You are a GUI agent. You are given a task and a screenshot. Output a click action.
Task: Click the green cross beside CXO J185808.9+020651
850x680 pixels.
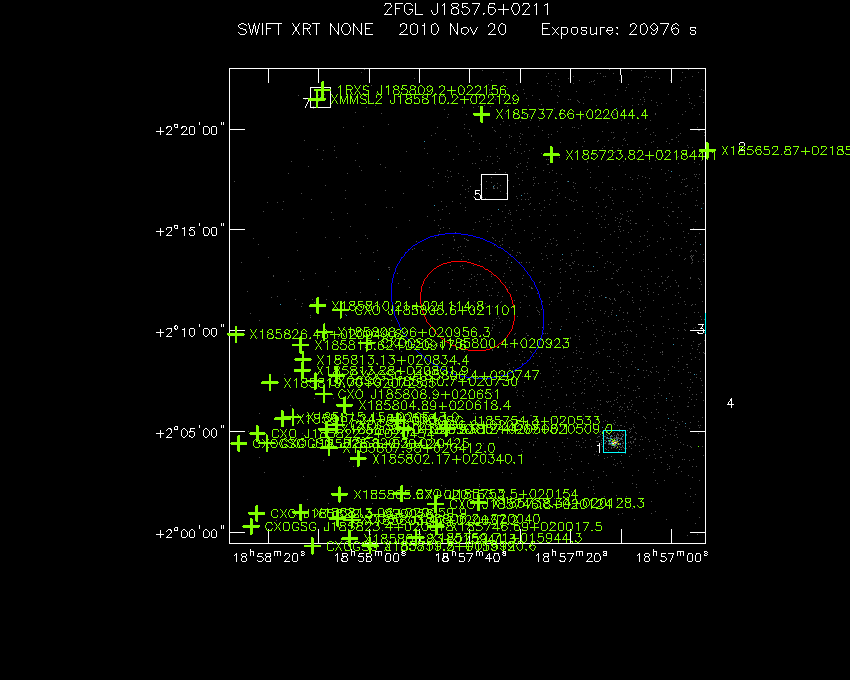click(x=324, y=394)
